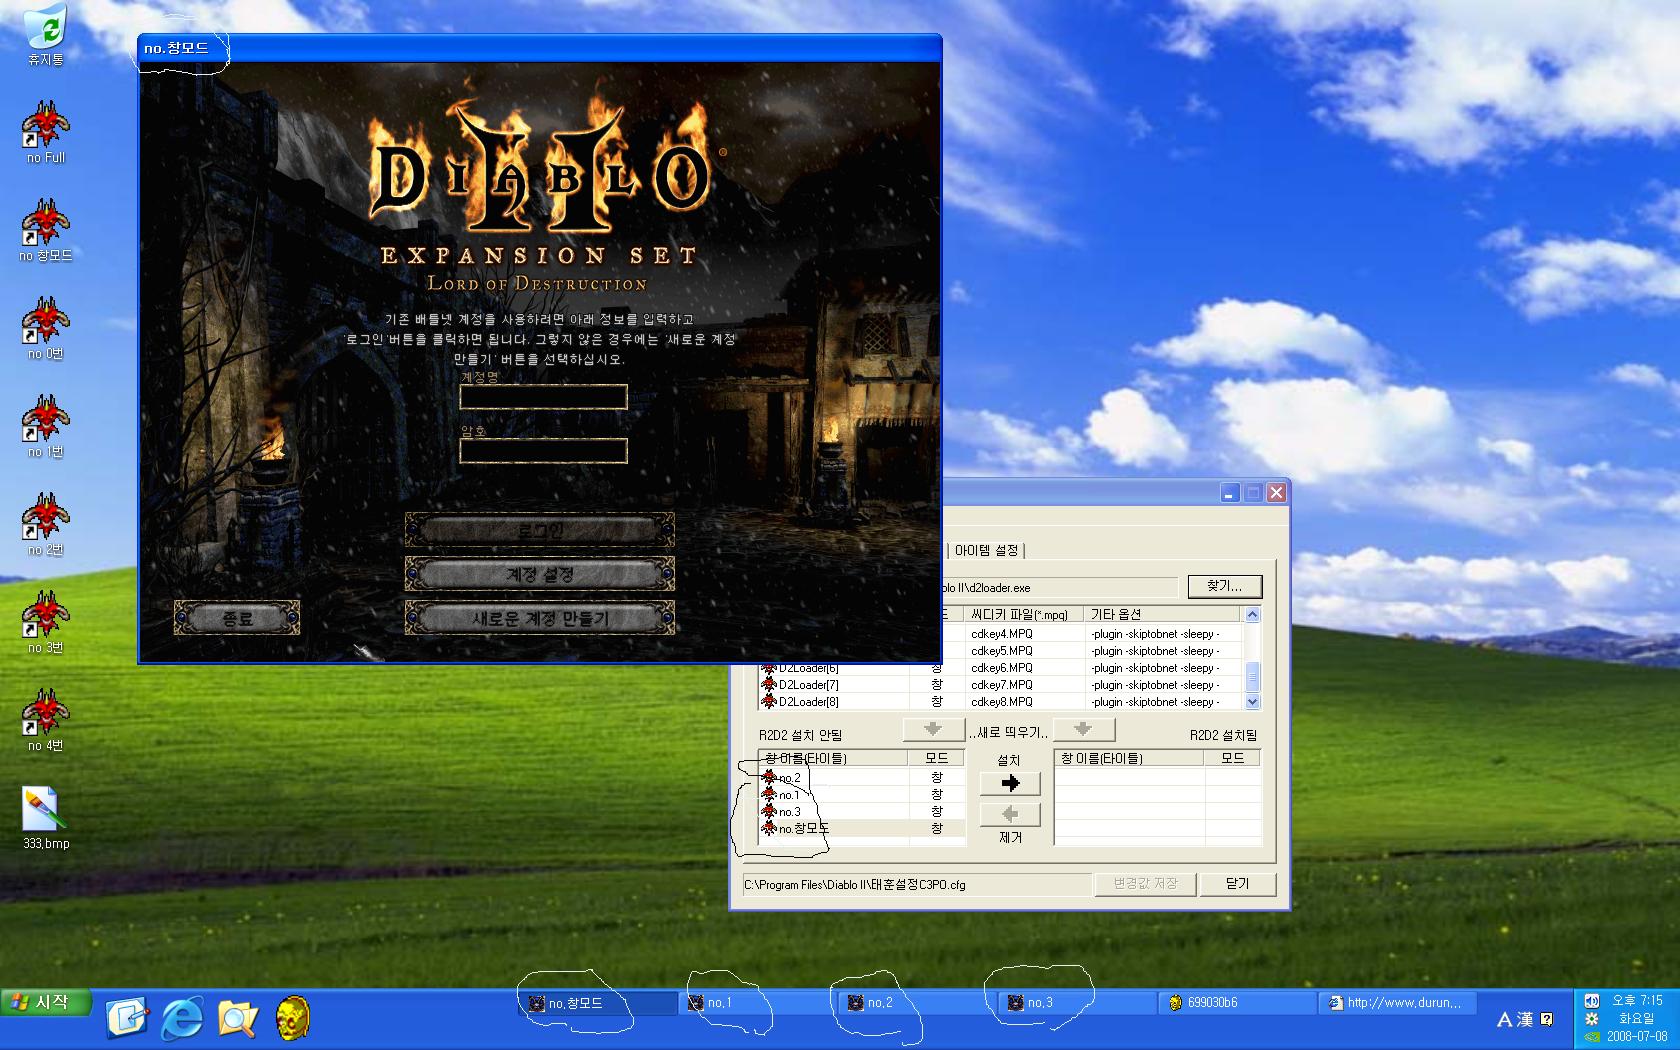The height and width of the screenshot is (1050, 1680).
Task: Click the loader list scrollbar down arrow
Action: point(1252,702)
